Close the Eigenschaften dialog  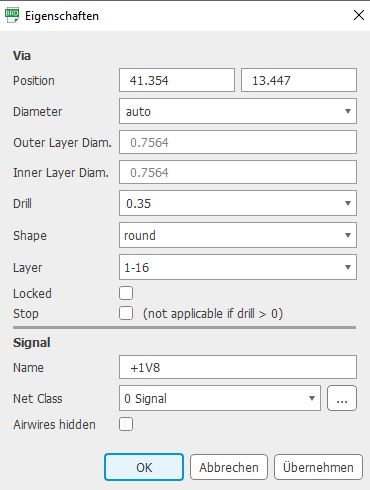tap(359, 15)
